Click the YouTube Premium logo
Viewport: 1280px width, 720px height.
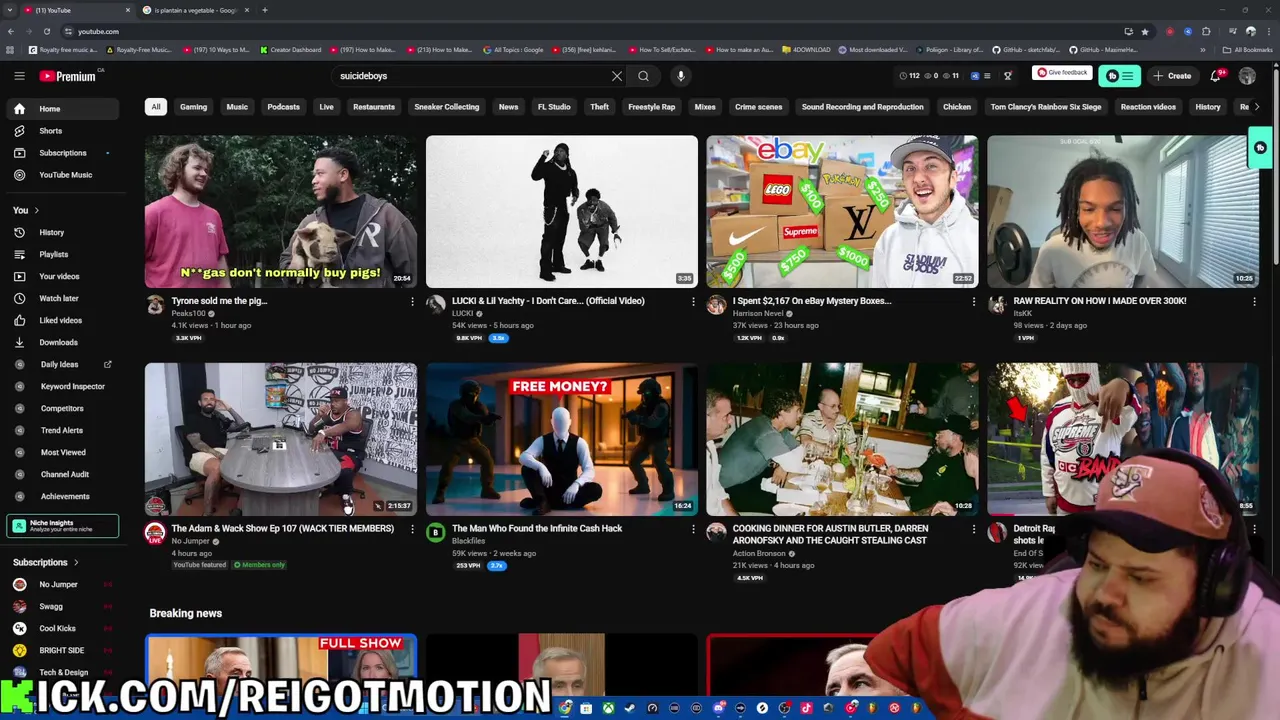pyautogui.click(x=68, y=76)
